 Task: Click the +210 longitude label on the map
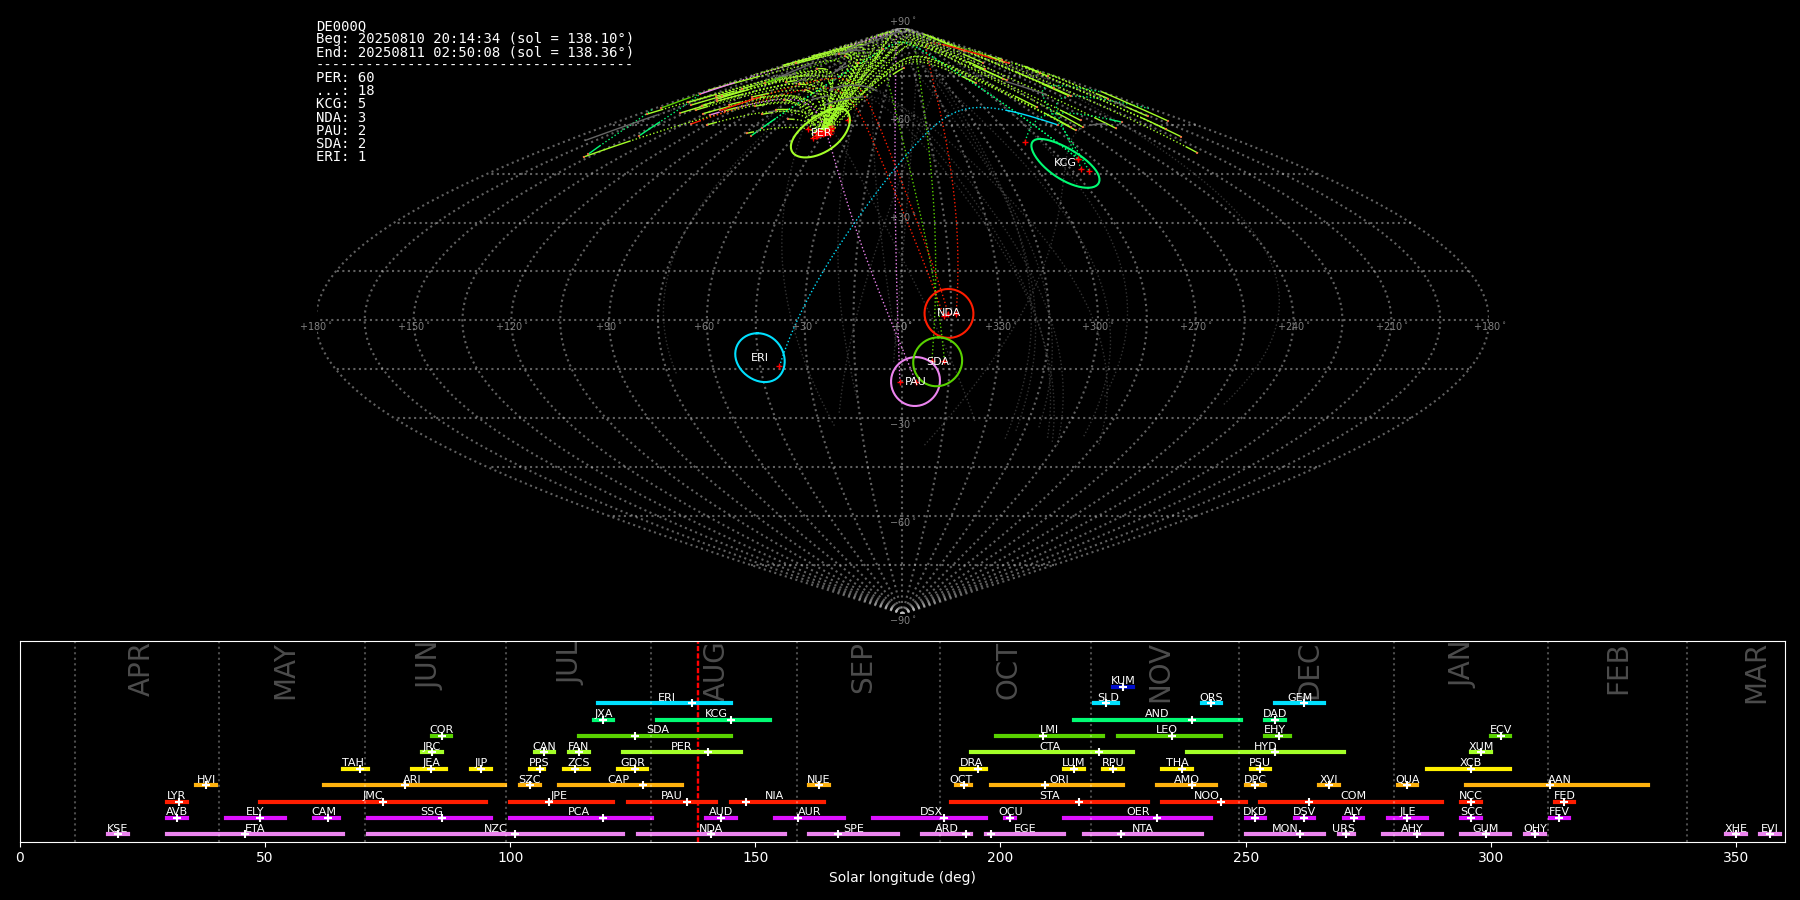(1389, 326)
